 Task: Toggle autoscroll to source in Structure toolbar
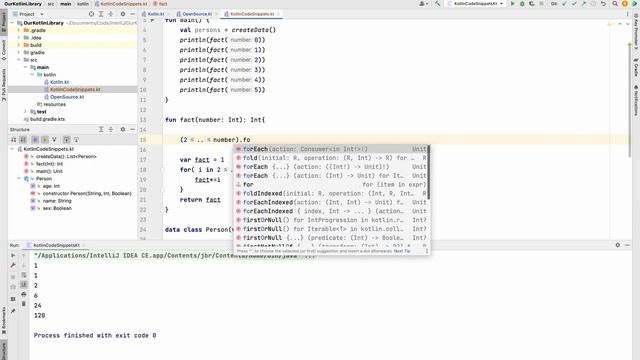click(67, 140)
